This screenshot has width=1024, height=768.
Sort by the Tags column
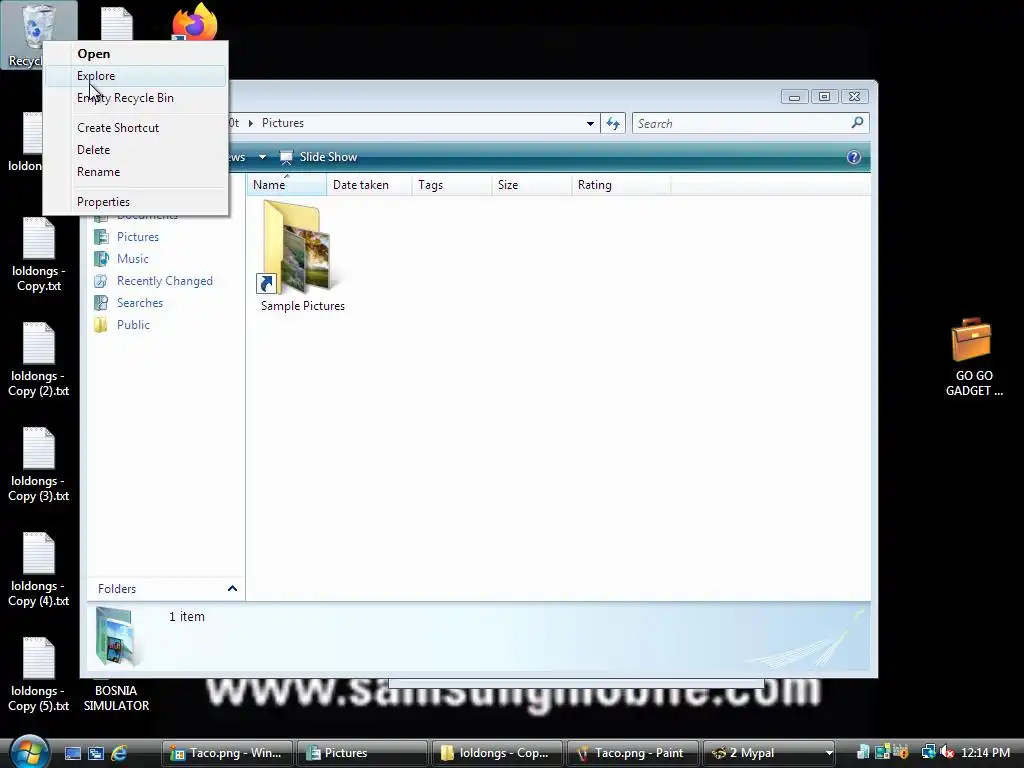452,185
